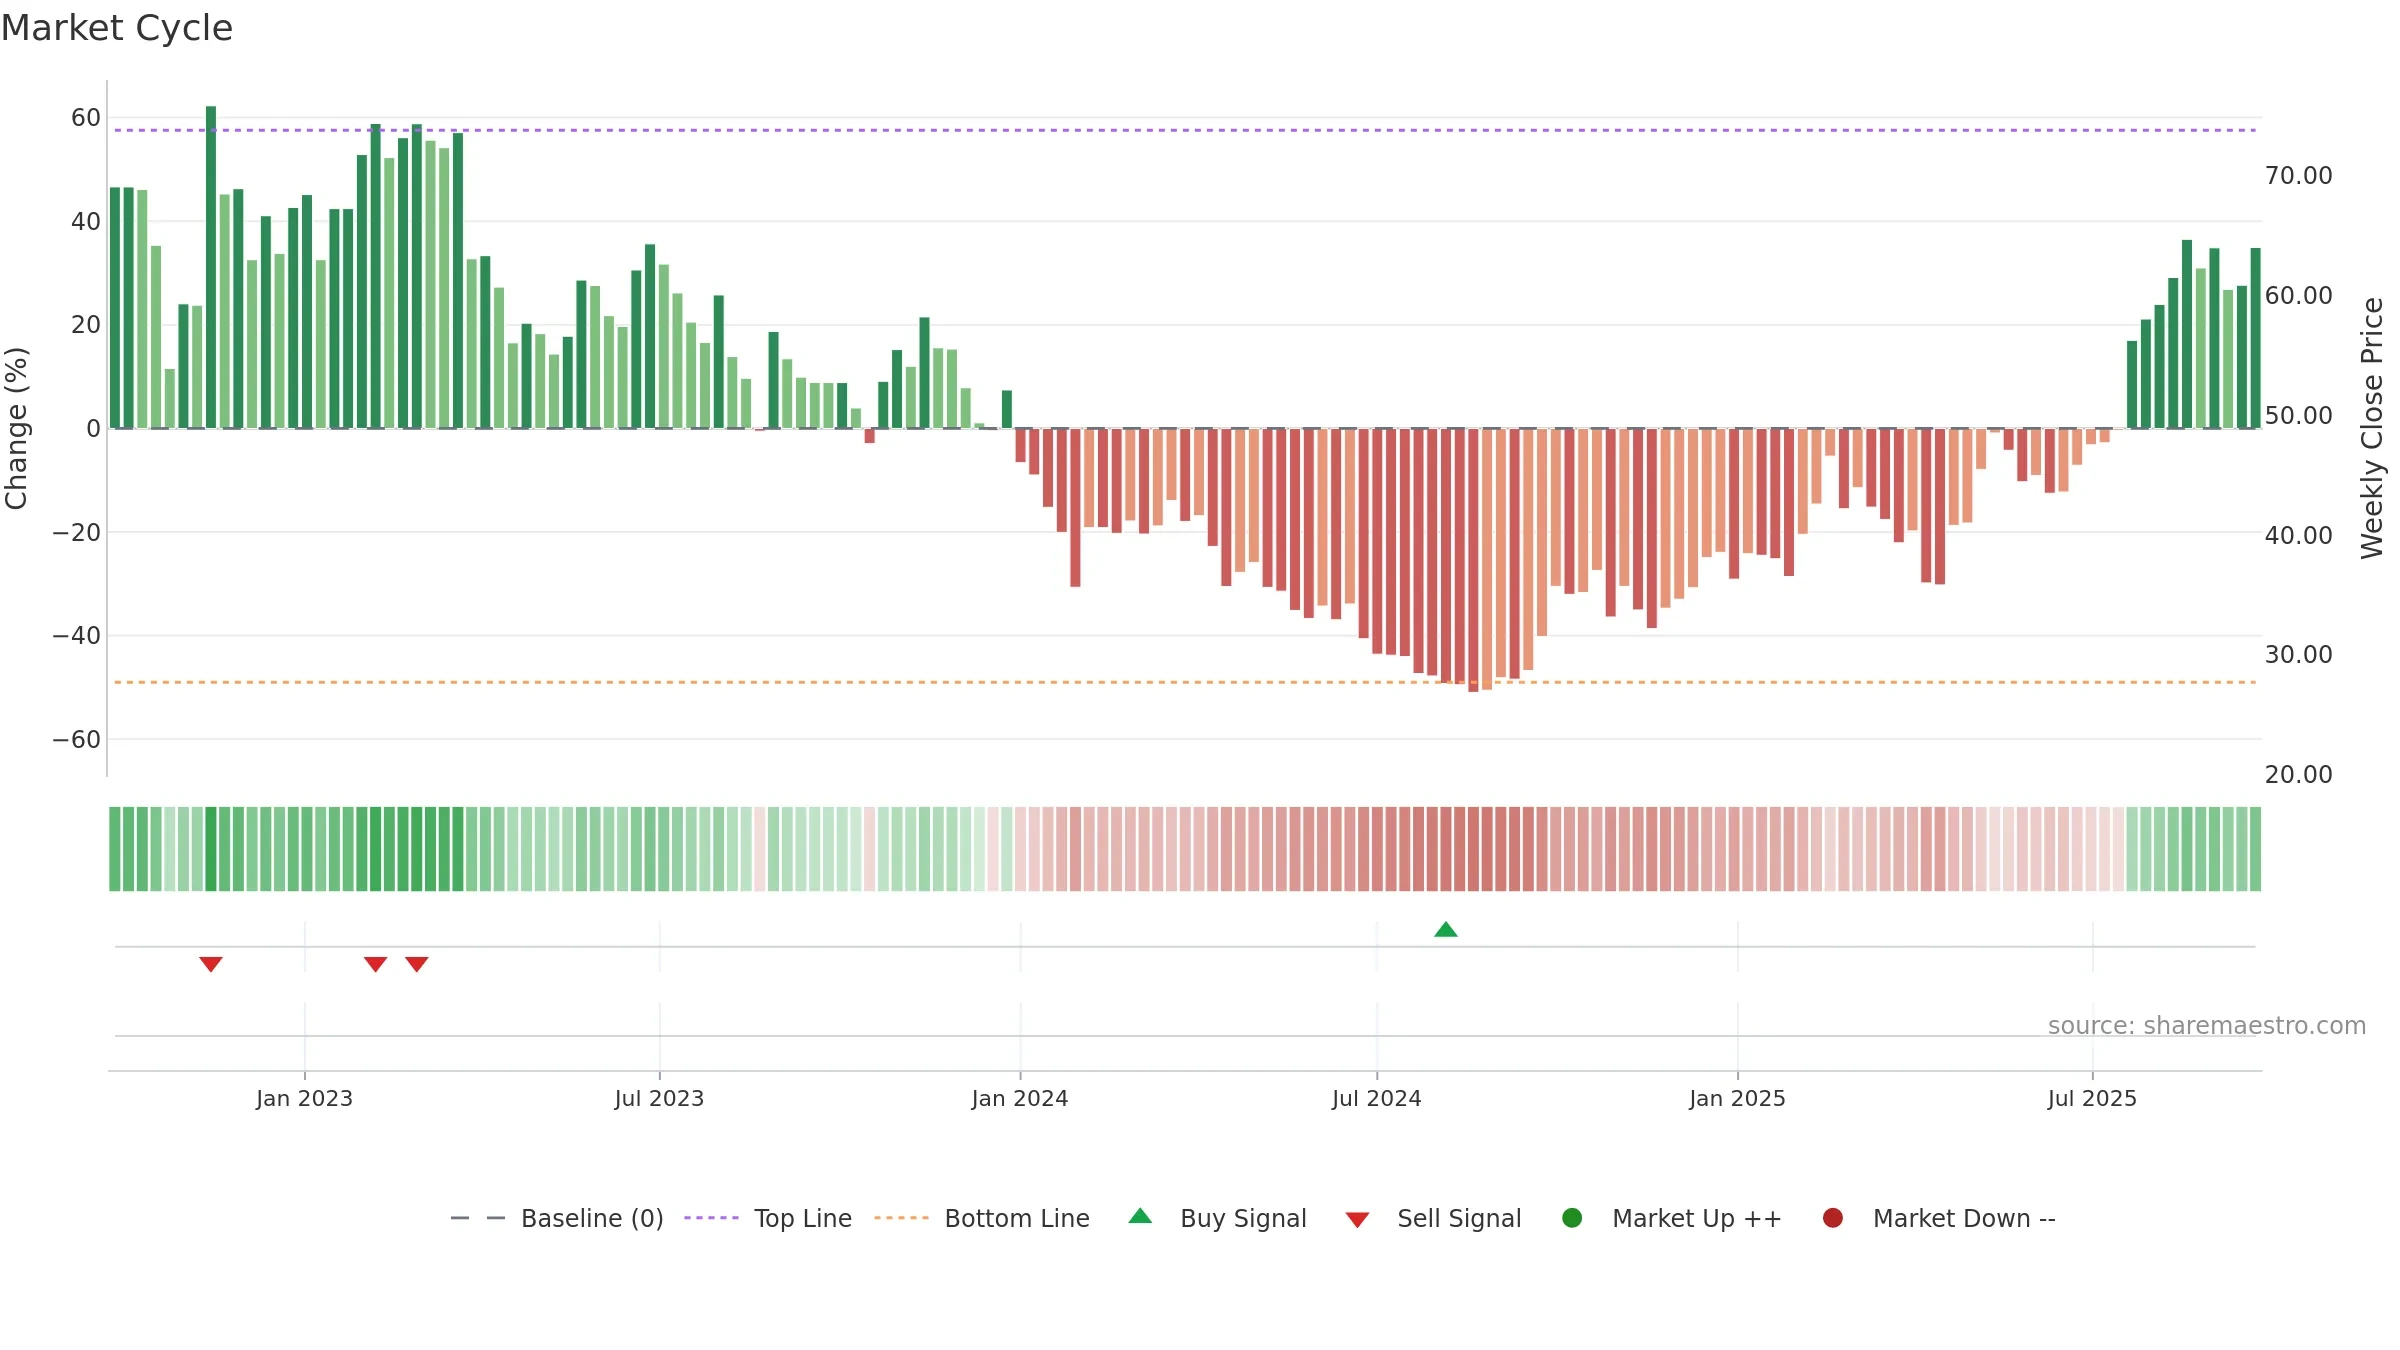Screen dimensions: 2400x1350
Task: Click the green Buy Signal legend triangle icon
Action: coord(1140,1216)
